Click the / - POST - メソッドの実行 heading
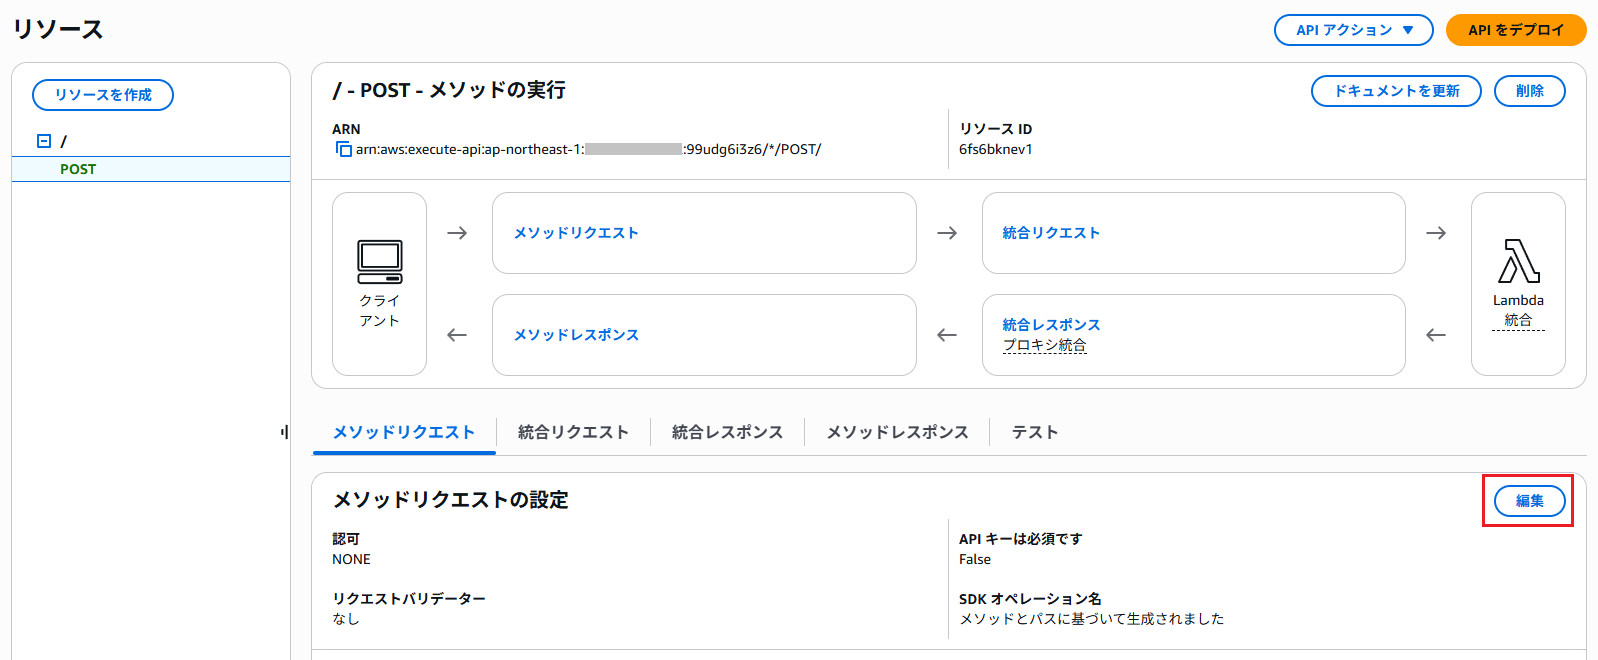Viewport: 1598px width, 660px height. pos(449,90)
